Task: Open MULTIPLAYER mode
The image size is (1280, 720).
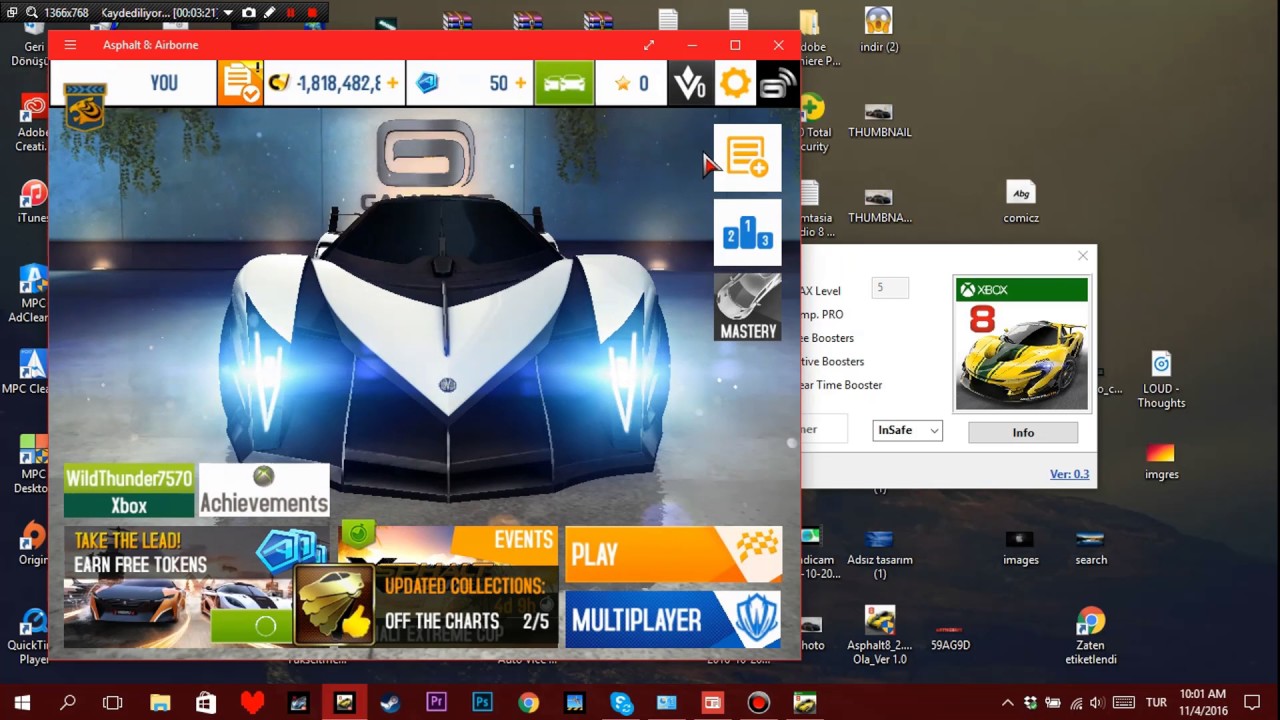Action: (x=673, y=619)
